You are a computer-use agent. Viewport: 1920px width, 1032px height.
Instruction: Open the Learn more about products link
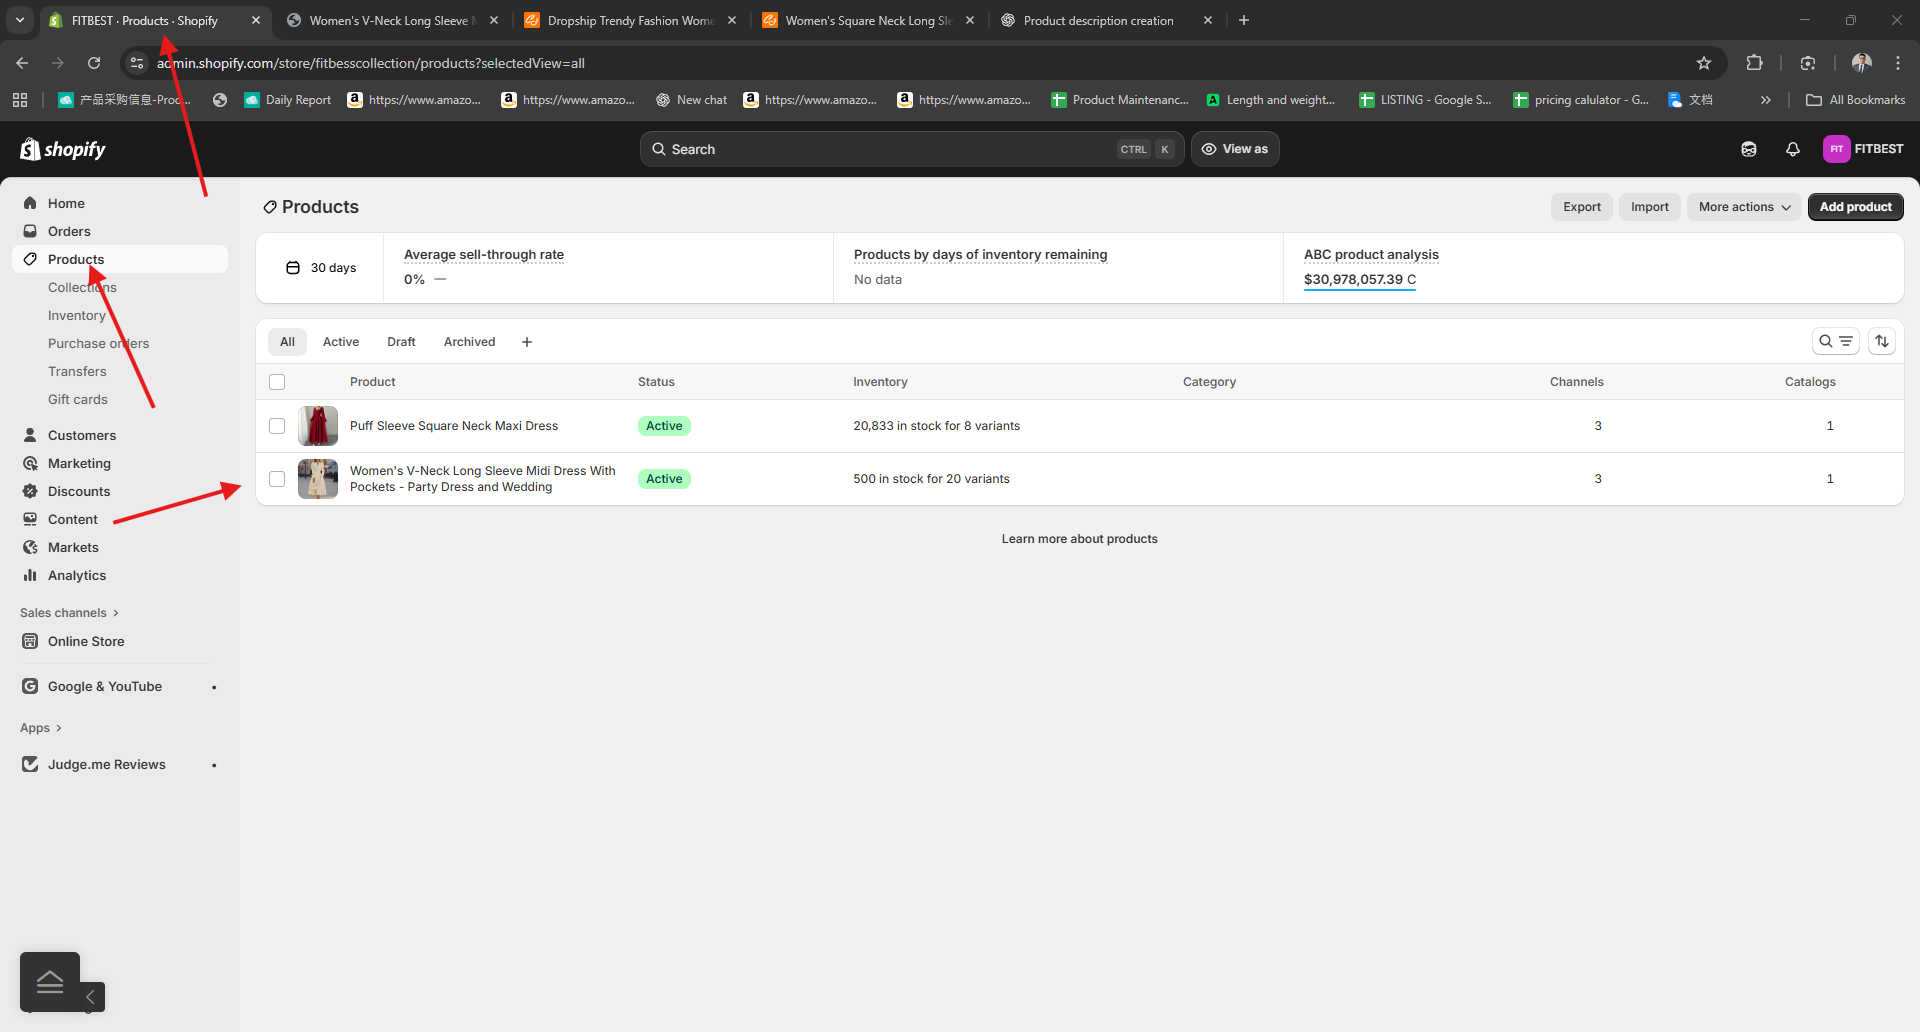[x=1079, y=539]
